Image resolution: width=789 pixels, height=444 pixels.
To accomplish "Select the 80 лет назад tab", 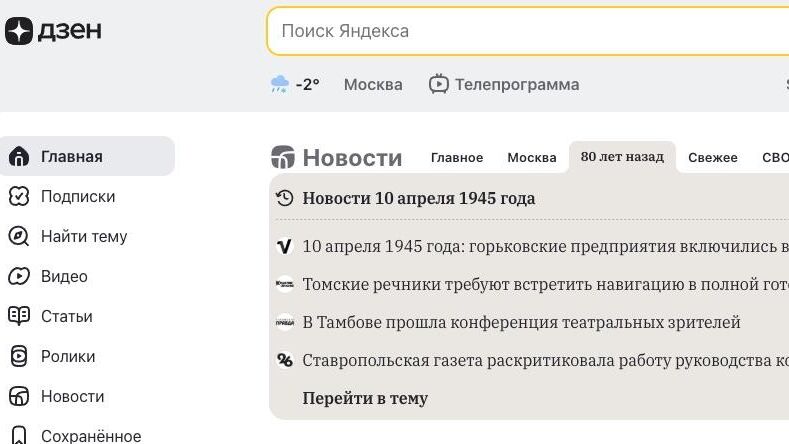I will pyautogui.click(x=622, y=157).
